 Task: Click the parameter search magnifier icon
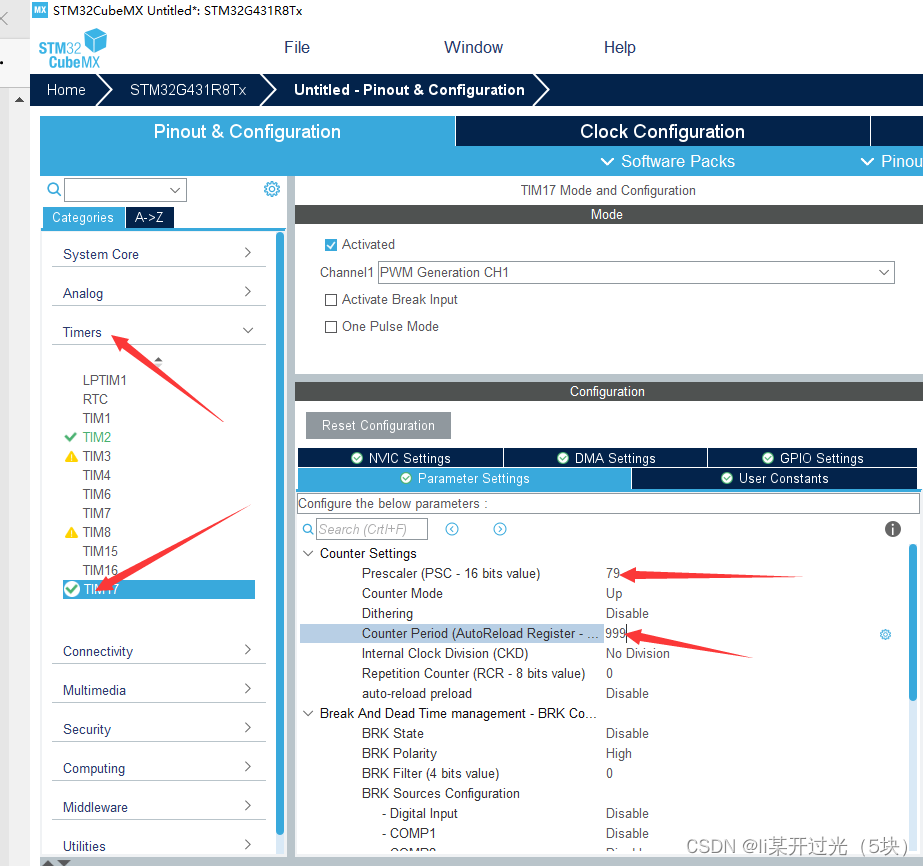[308, 529]
